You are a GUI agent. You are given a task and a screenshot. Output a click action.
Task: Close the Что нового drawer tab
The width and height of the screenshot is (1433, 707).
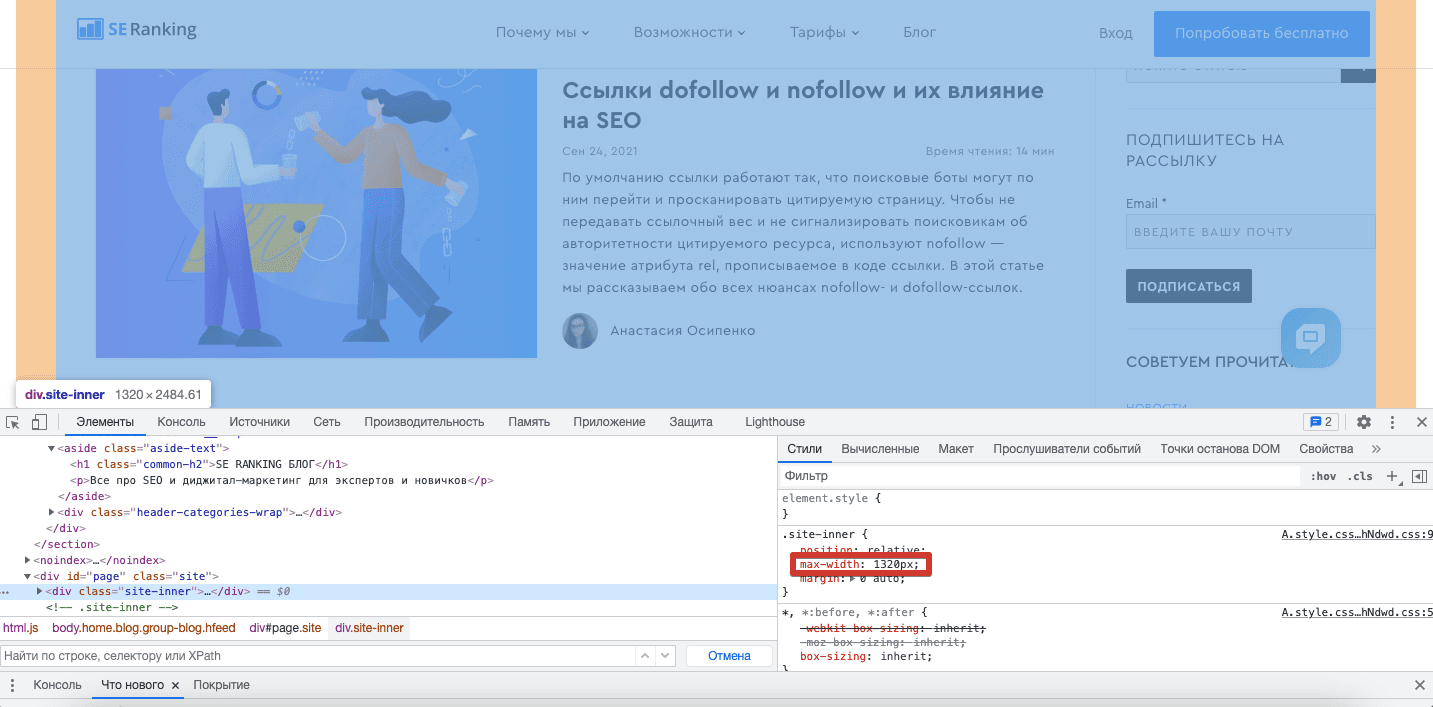pos(175,685)
